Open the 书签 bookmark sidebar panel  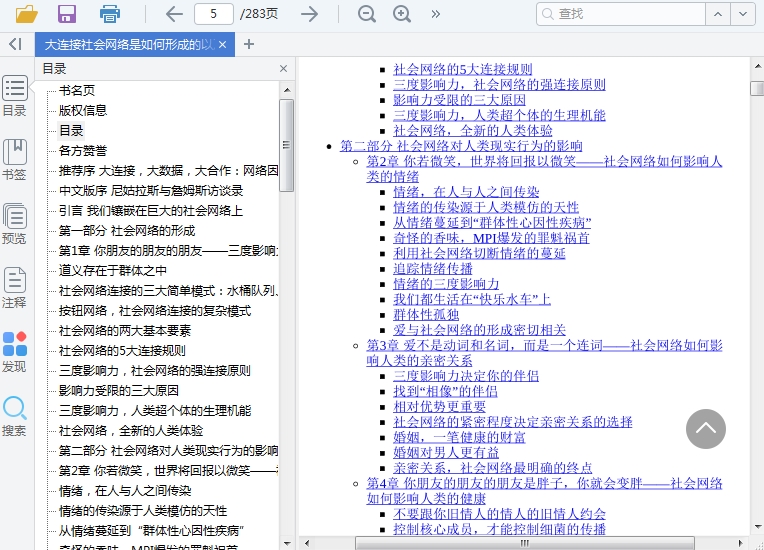(14, 159)
